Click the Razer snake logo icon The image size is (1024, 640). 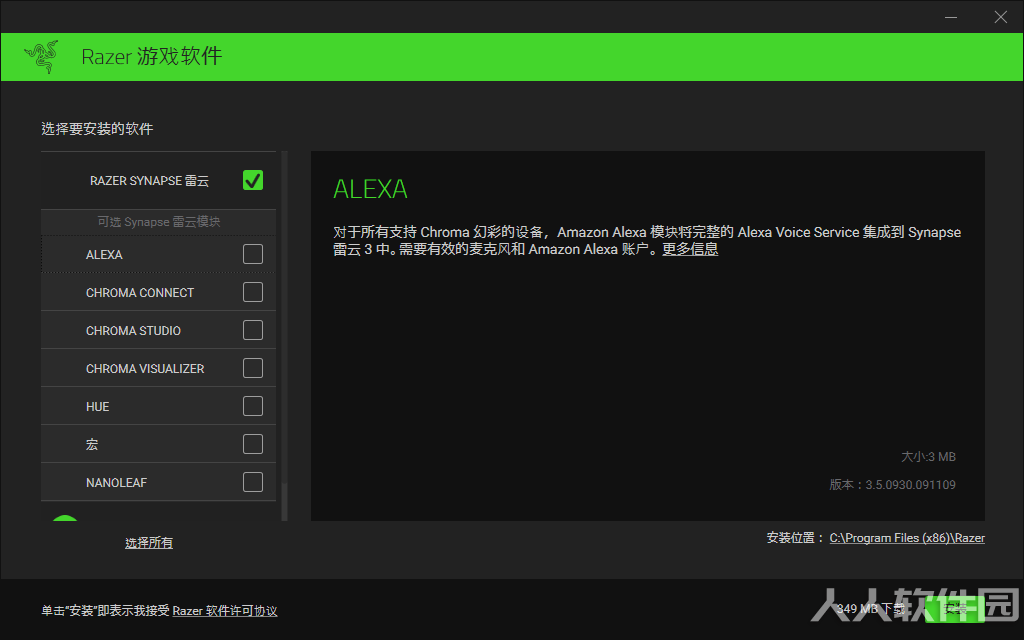point(41,57)
